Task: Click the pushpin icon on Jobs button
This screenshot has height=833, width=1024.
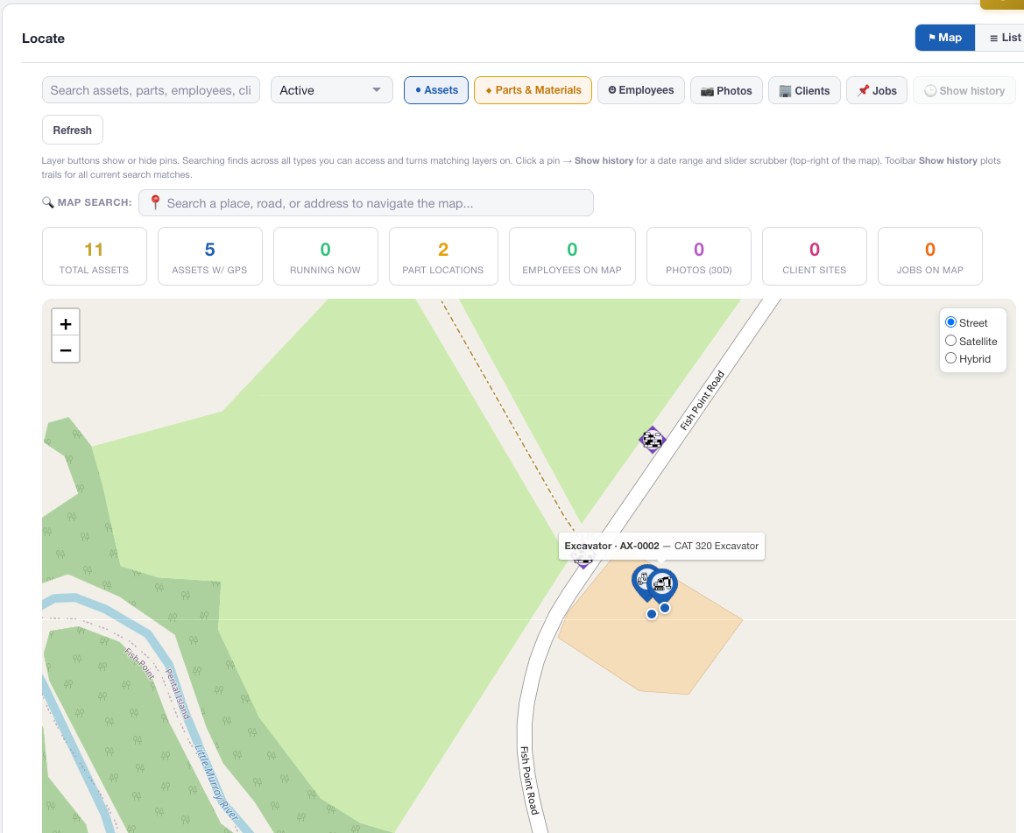Action: [x=863, y=90]
